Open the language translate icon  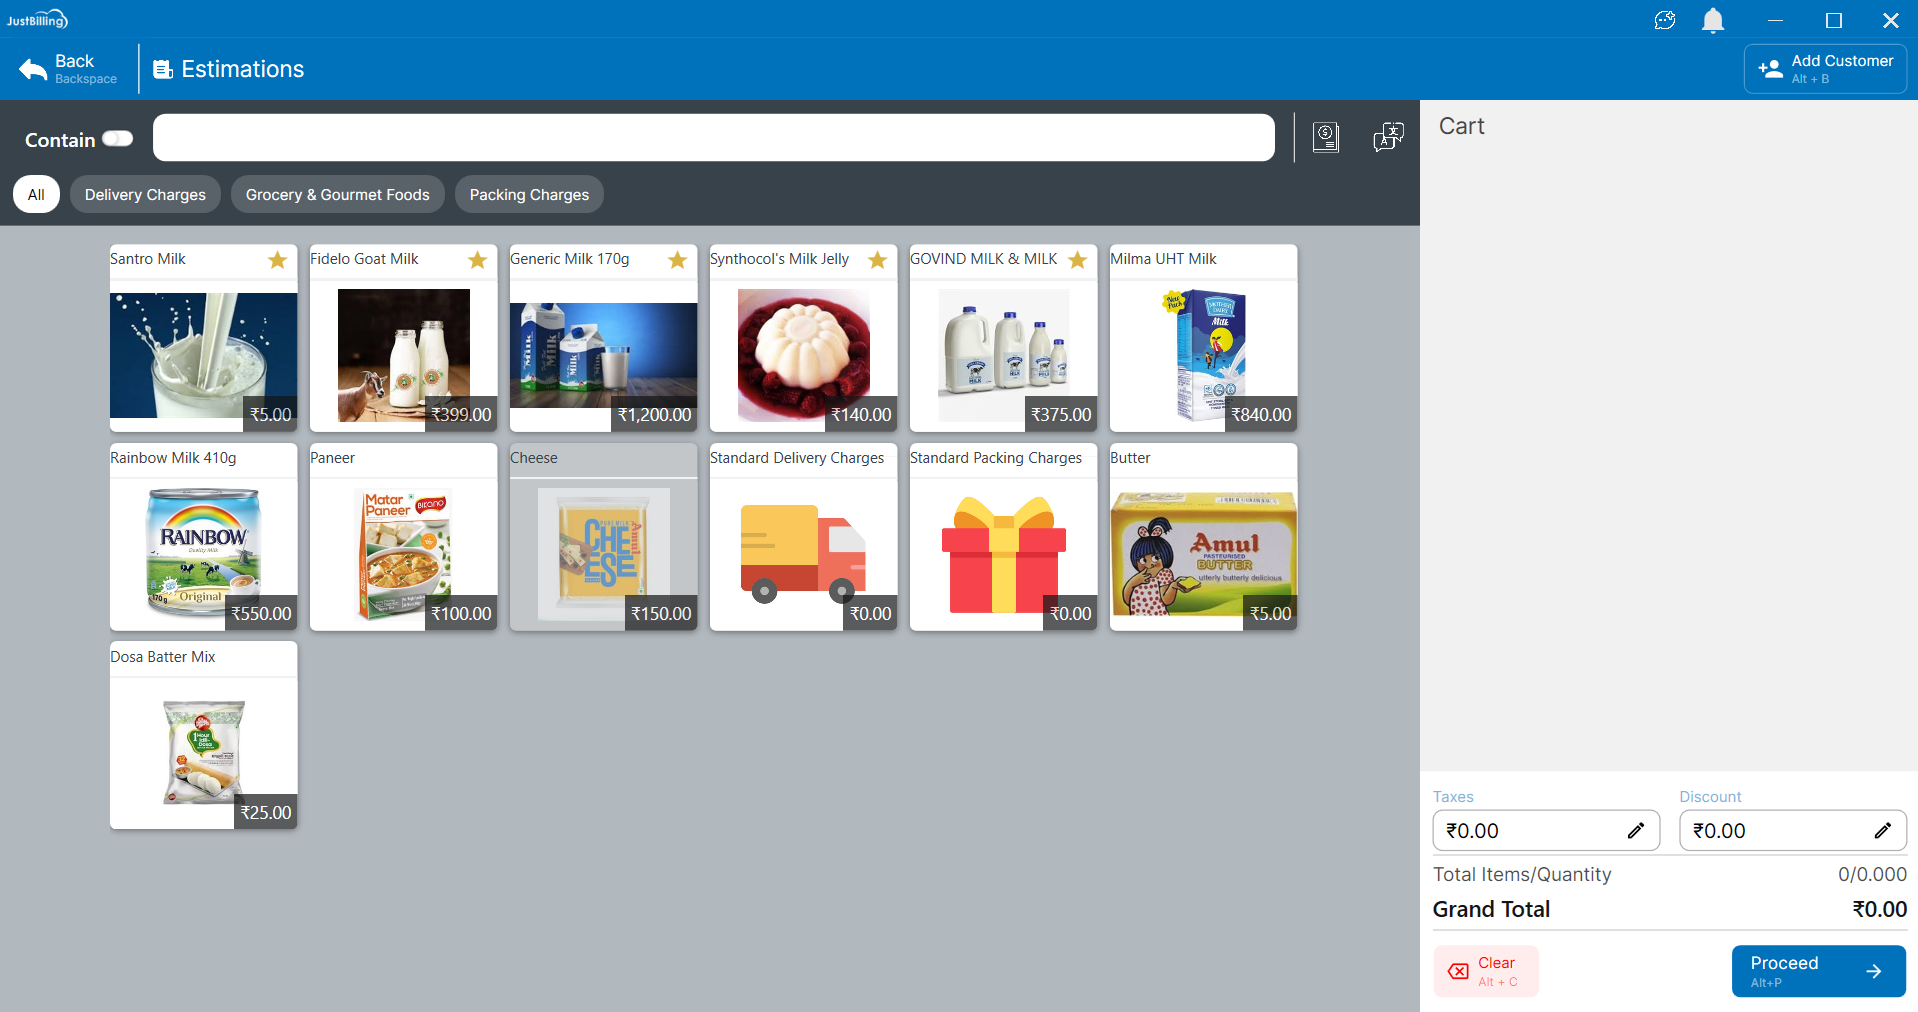[1388, 137]
